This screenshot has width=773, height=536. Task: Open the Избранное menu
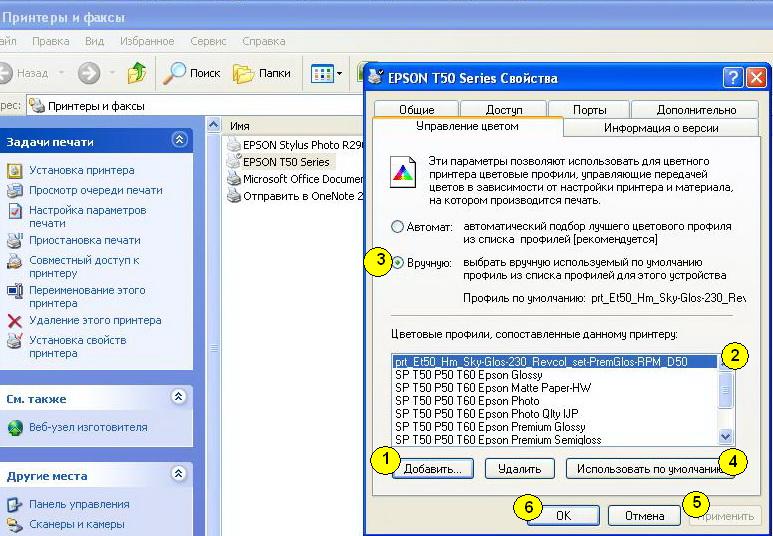(147, 41)
